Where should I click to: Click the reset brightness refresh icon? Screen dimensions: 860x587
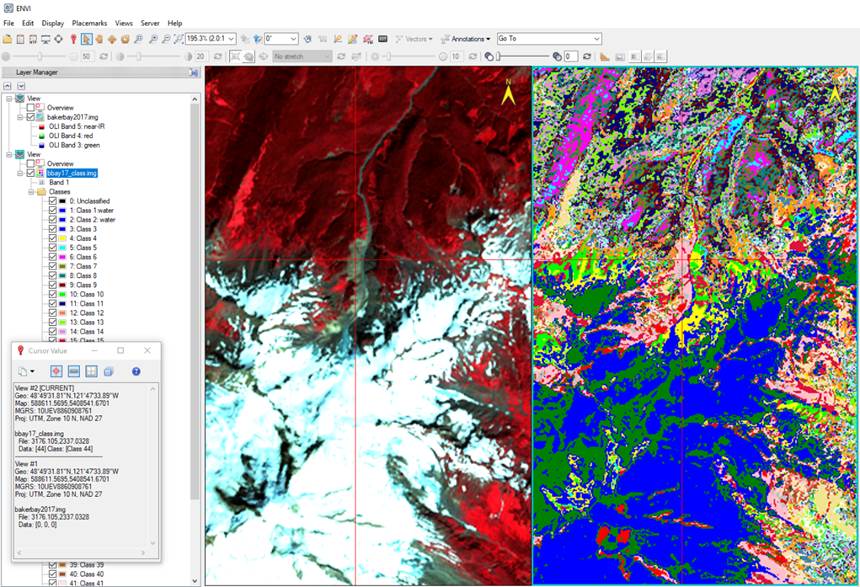pos(104,57)
